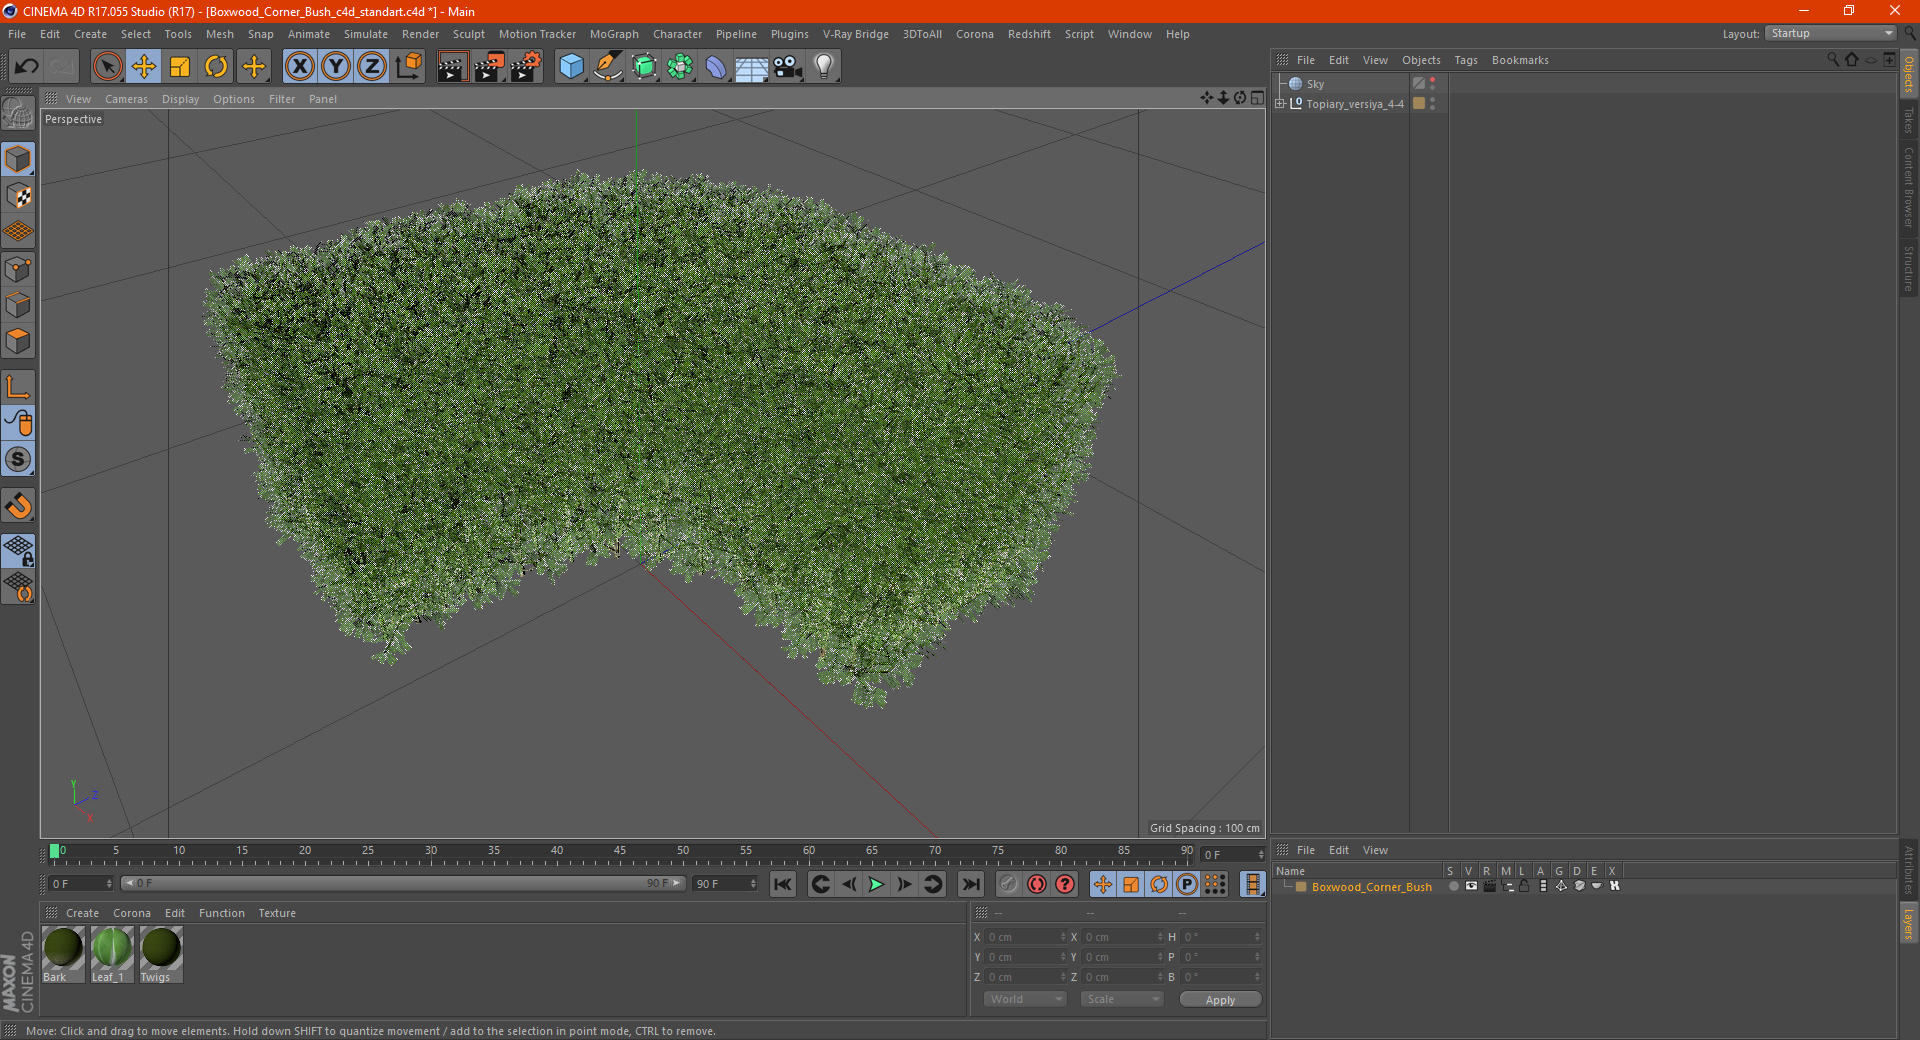Viewport: 1920px width, 1040px height.
Task: Apply the coordinate values
Action: click(1220, 1000)
